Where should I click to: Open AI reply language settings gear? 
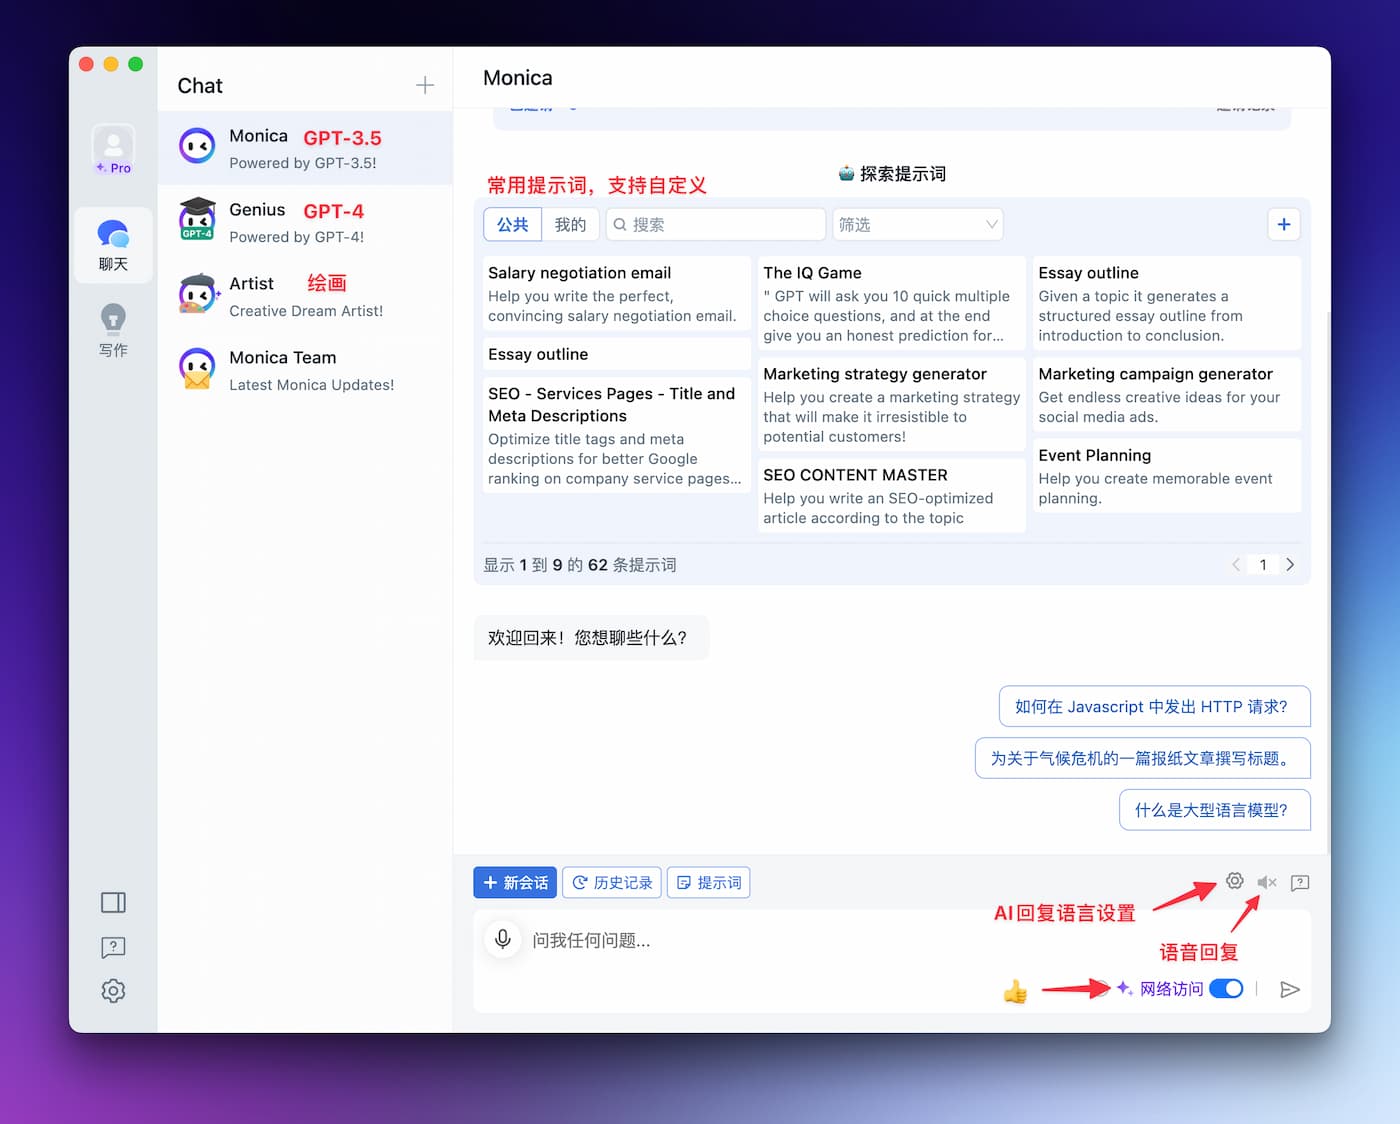[x=1235, y=881]
